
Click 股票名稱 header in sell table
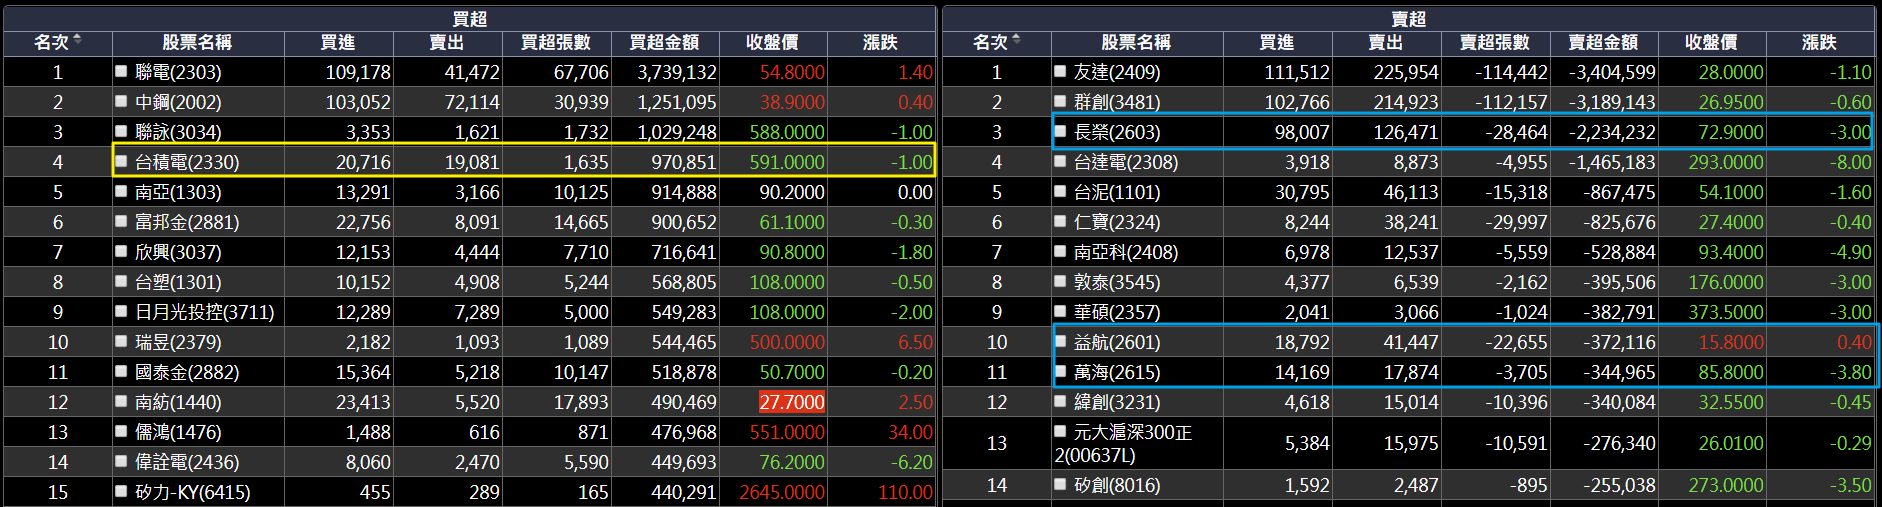click(1136, 42)
